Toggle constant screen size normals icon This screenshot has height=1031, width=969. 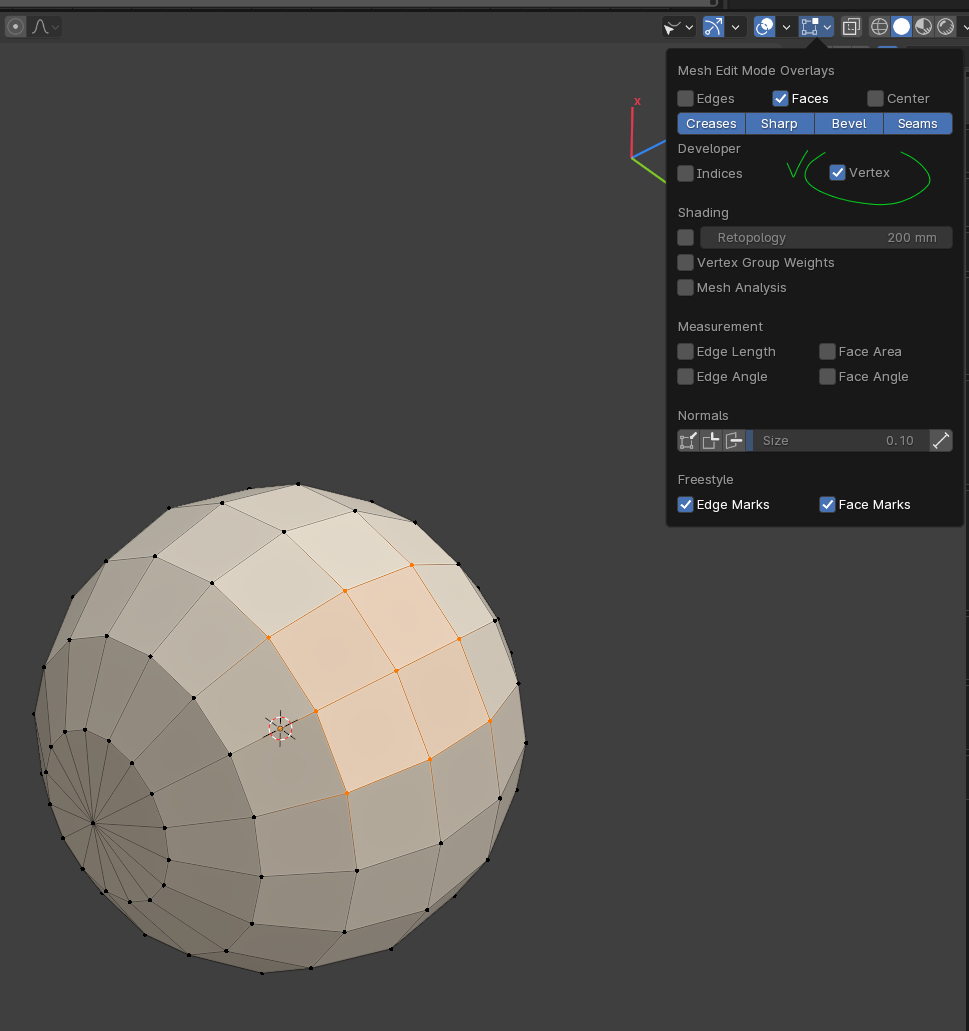(x=941, y=441)
